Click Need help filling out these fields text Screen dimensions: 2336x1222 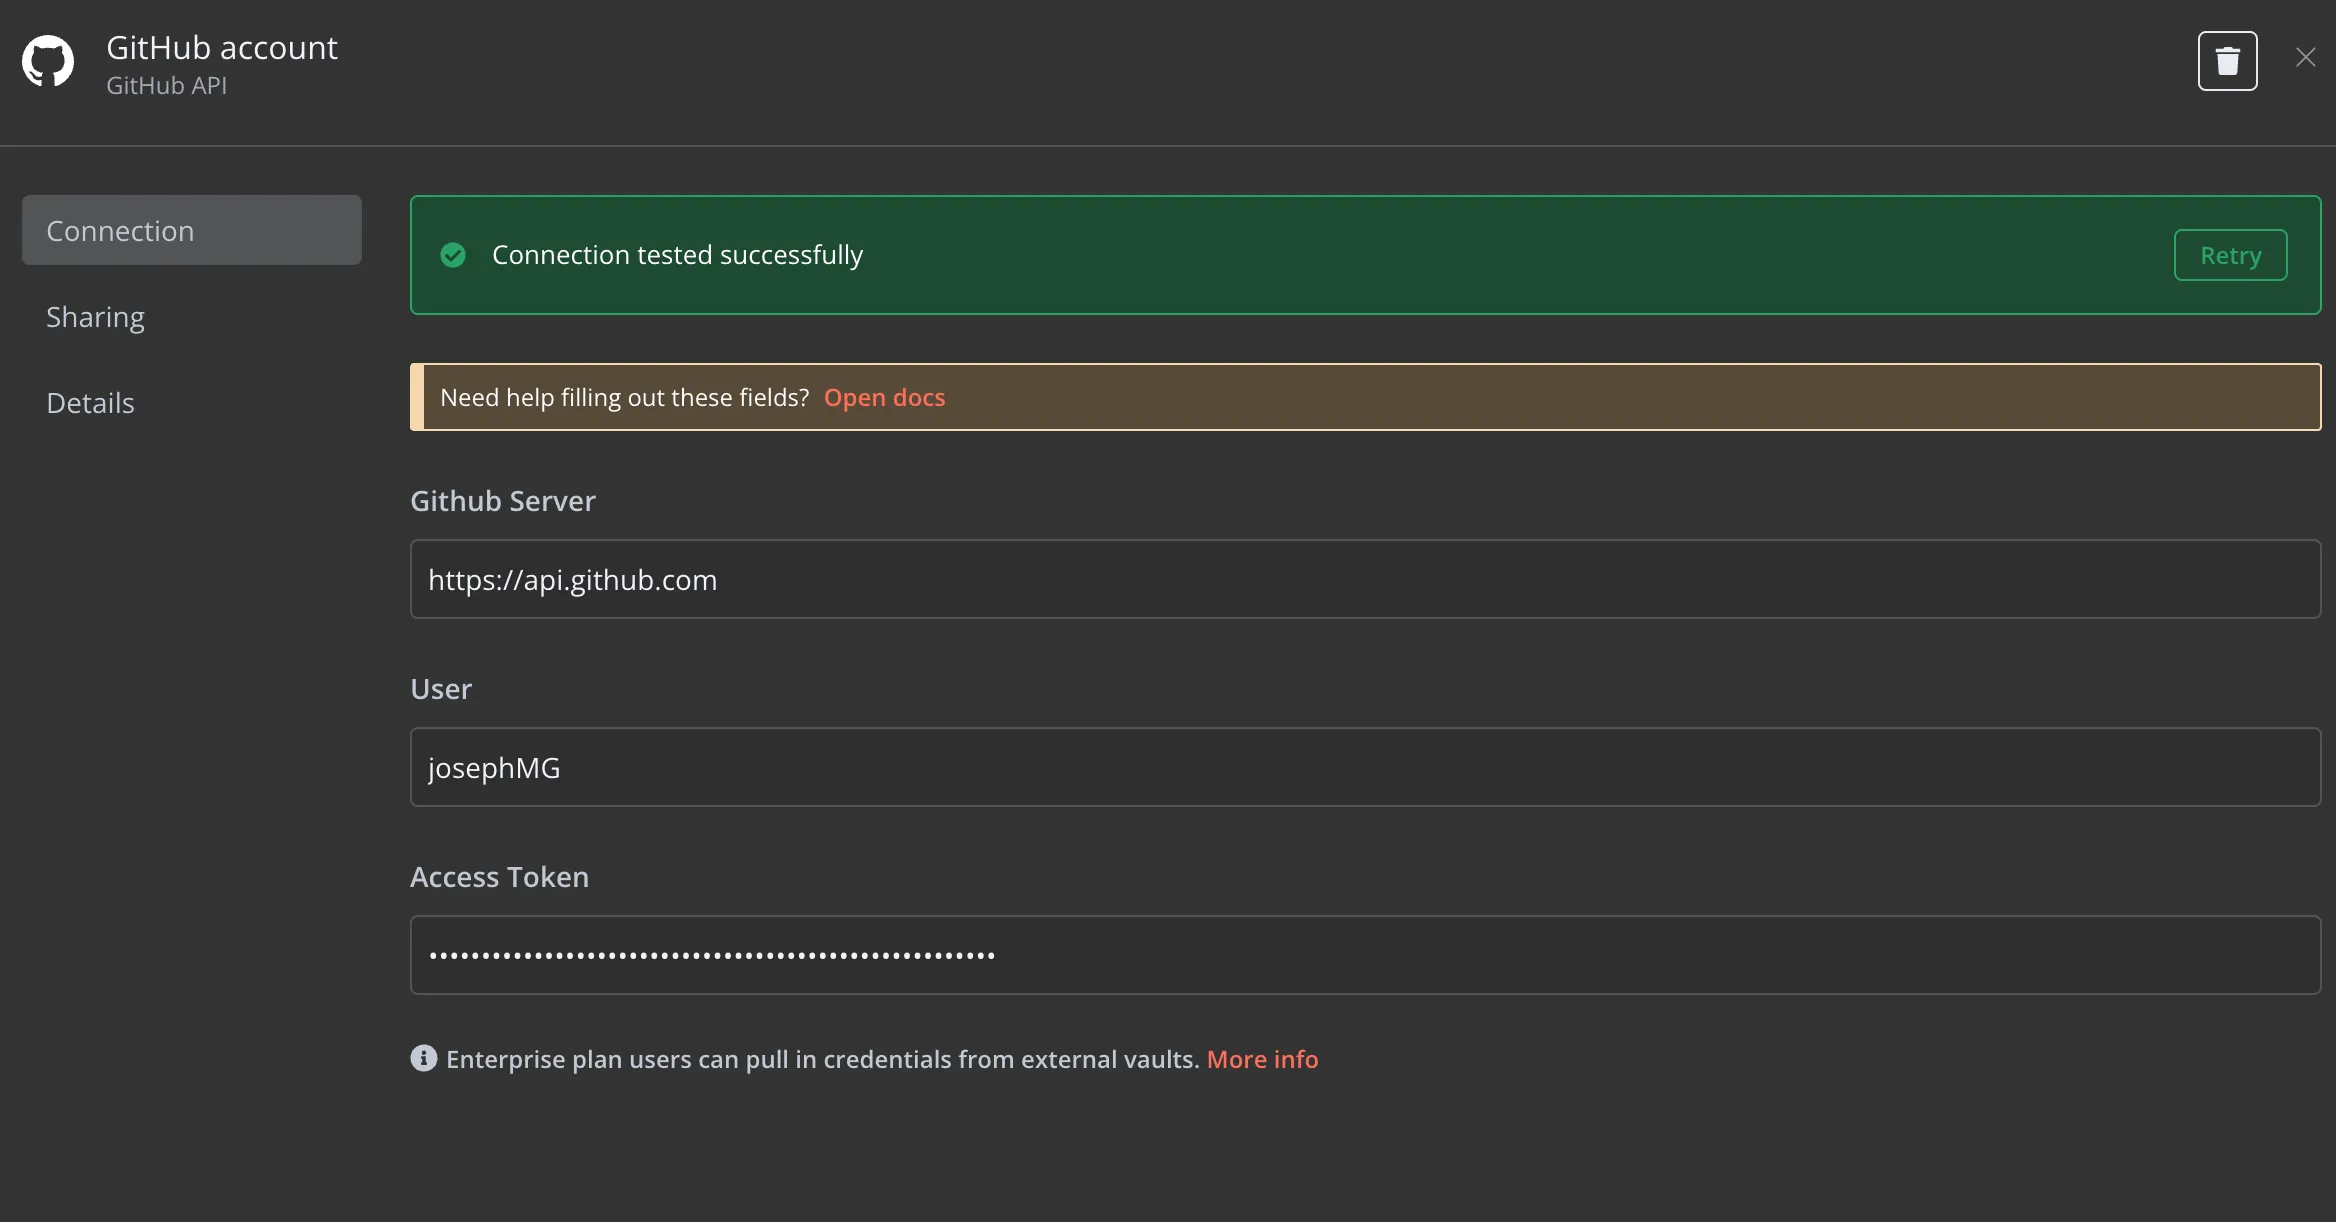click(624, 397)
